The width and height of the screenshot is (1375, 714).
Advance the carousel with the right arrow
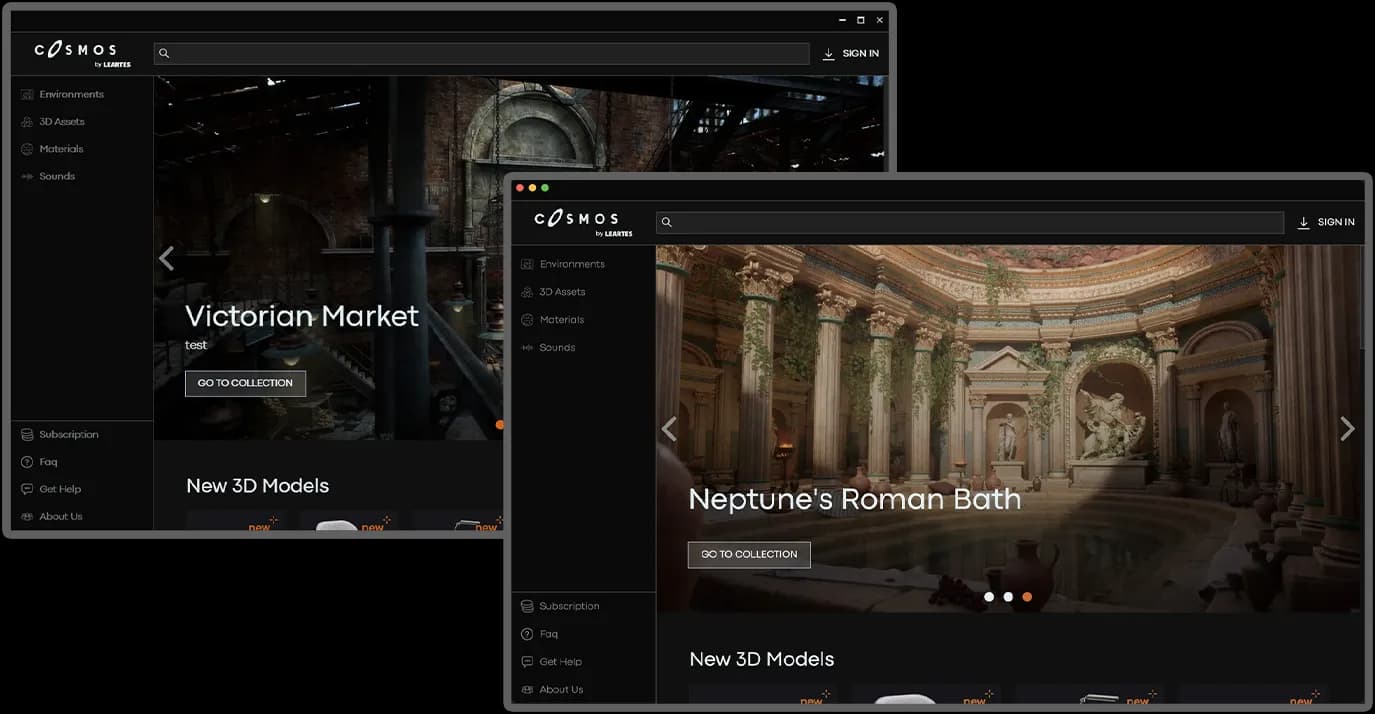[1347, 428]
